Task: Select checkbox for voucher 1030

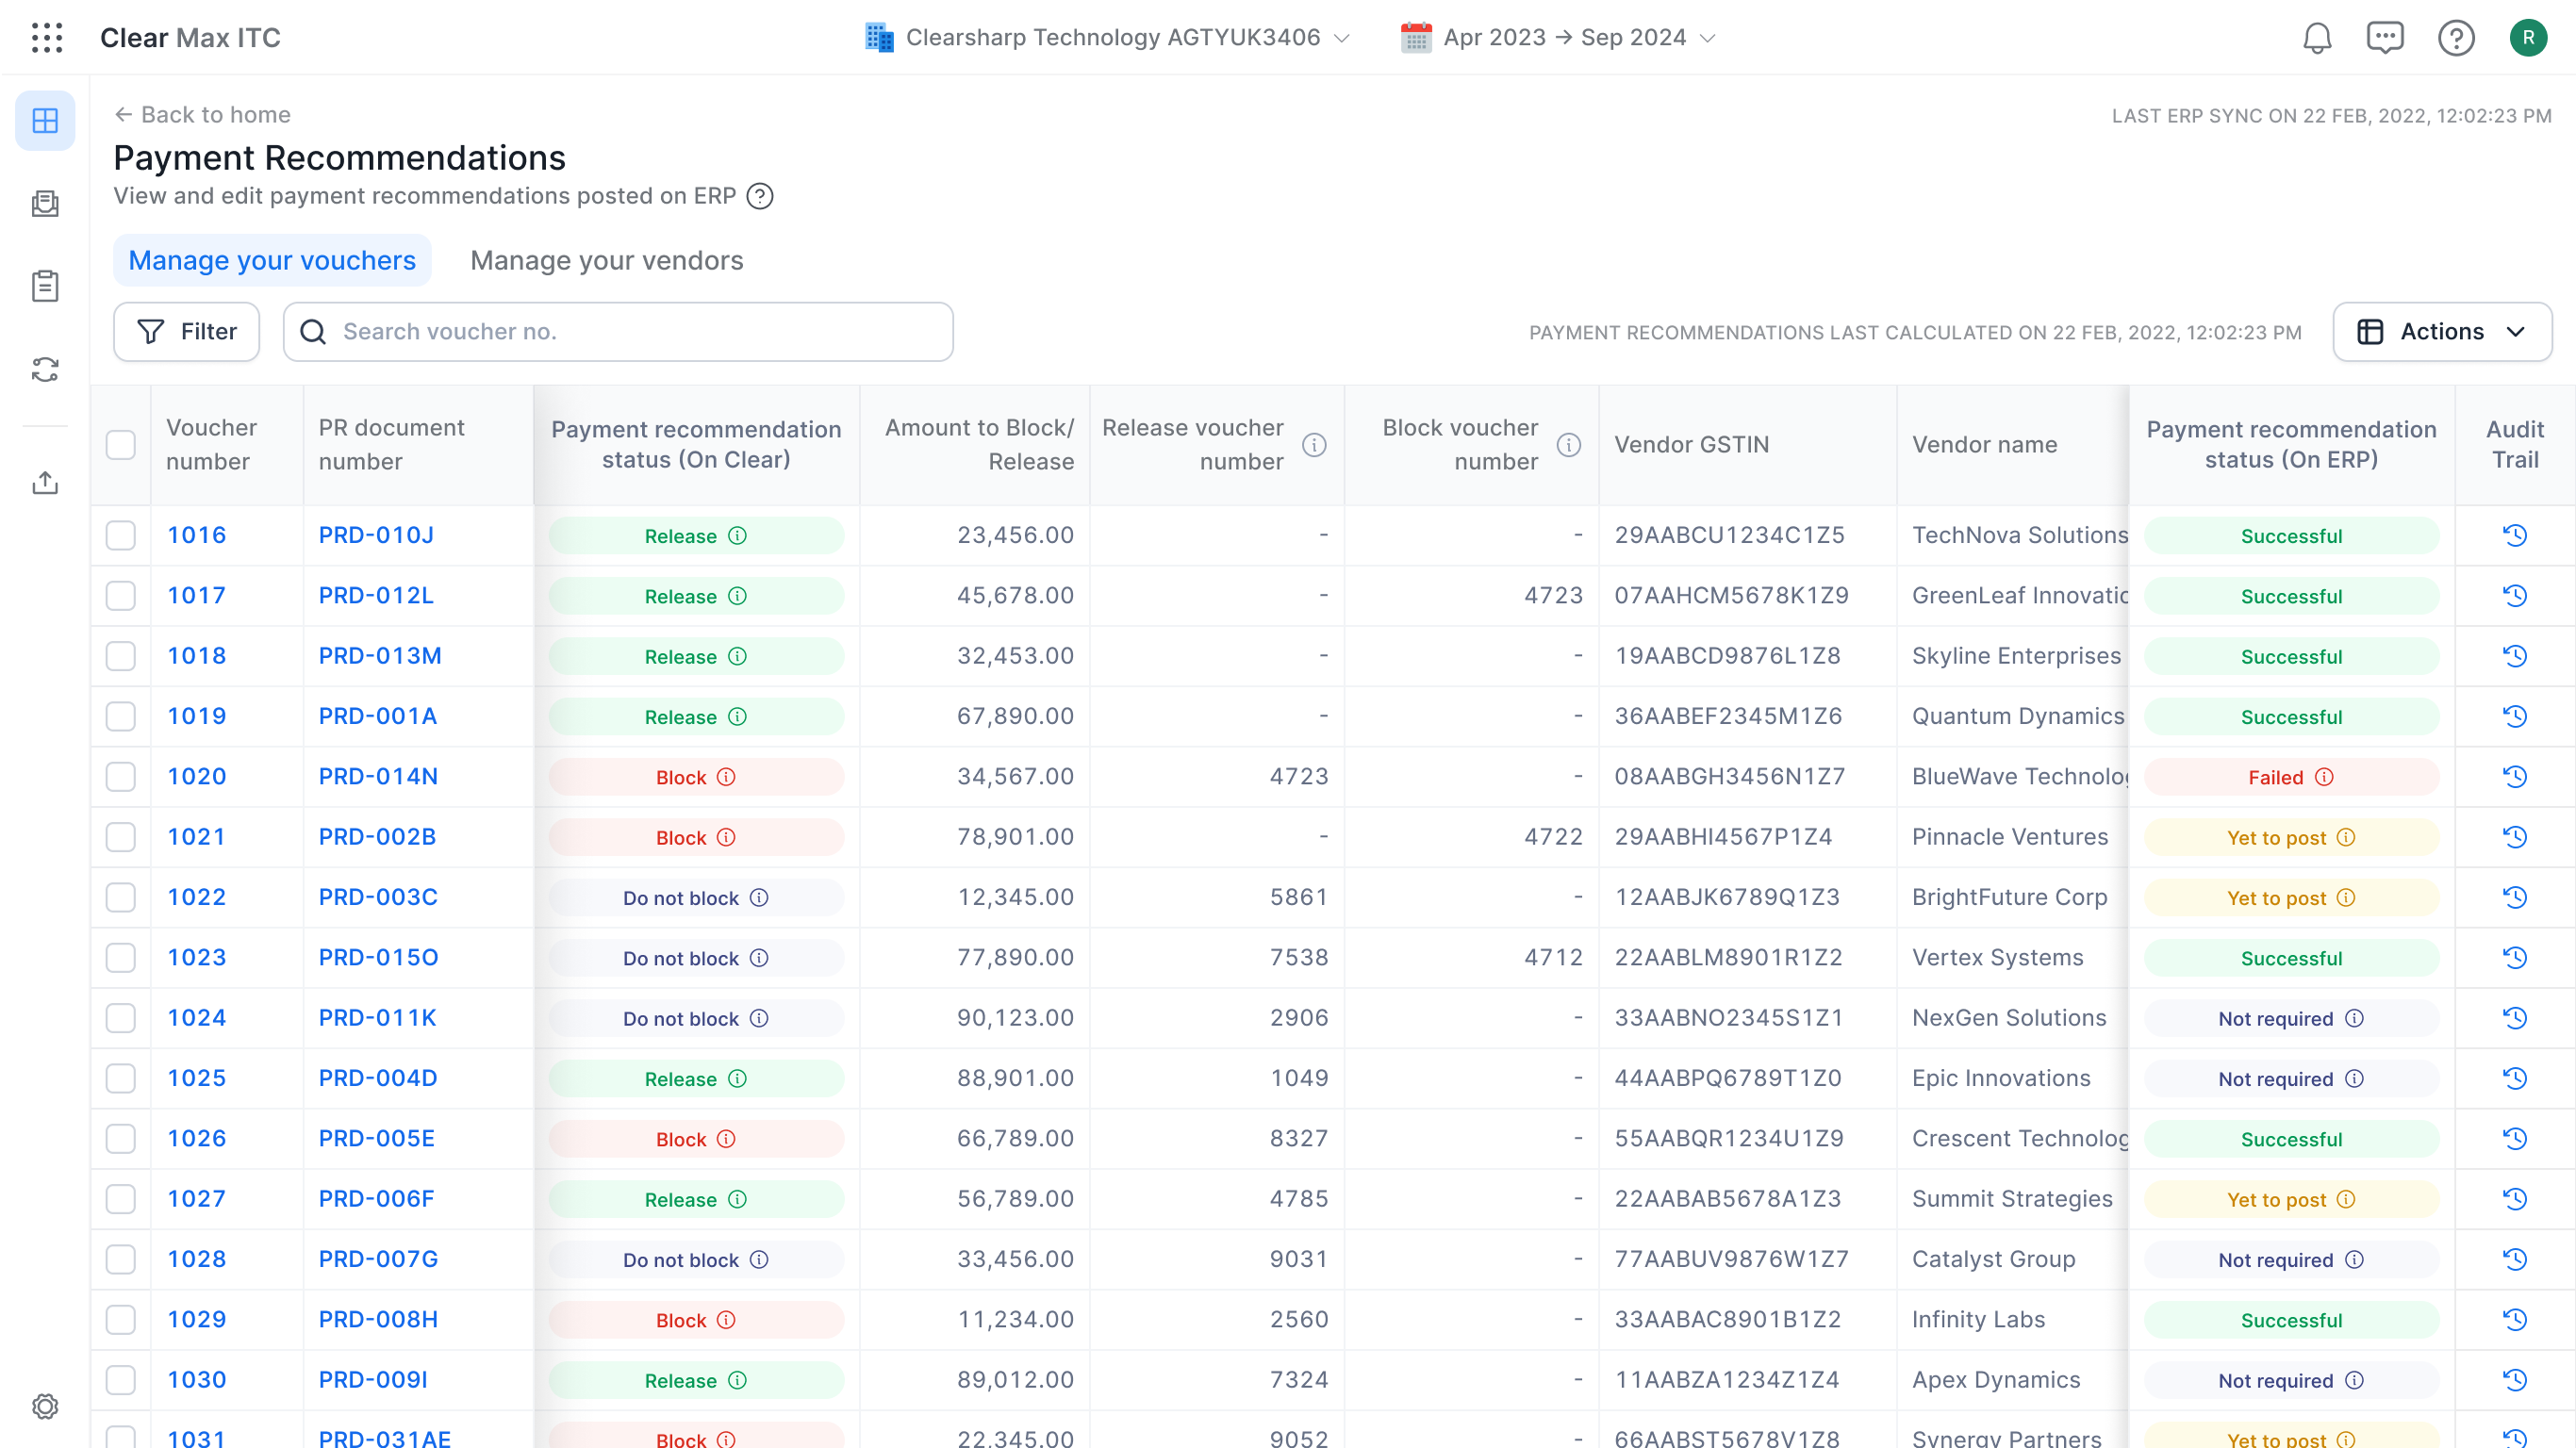Action: pos(121,1381)
